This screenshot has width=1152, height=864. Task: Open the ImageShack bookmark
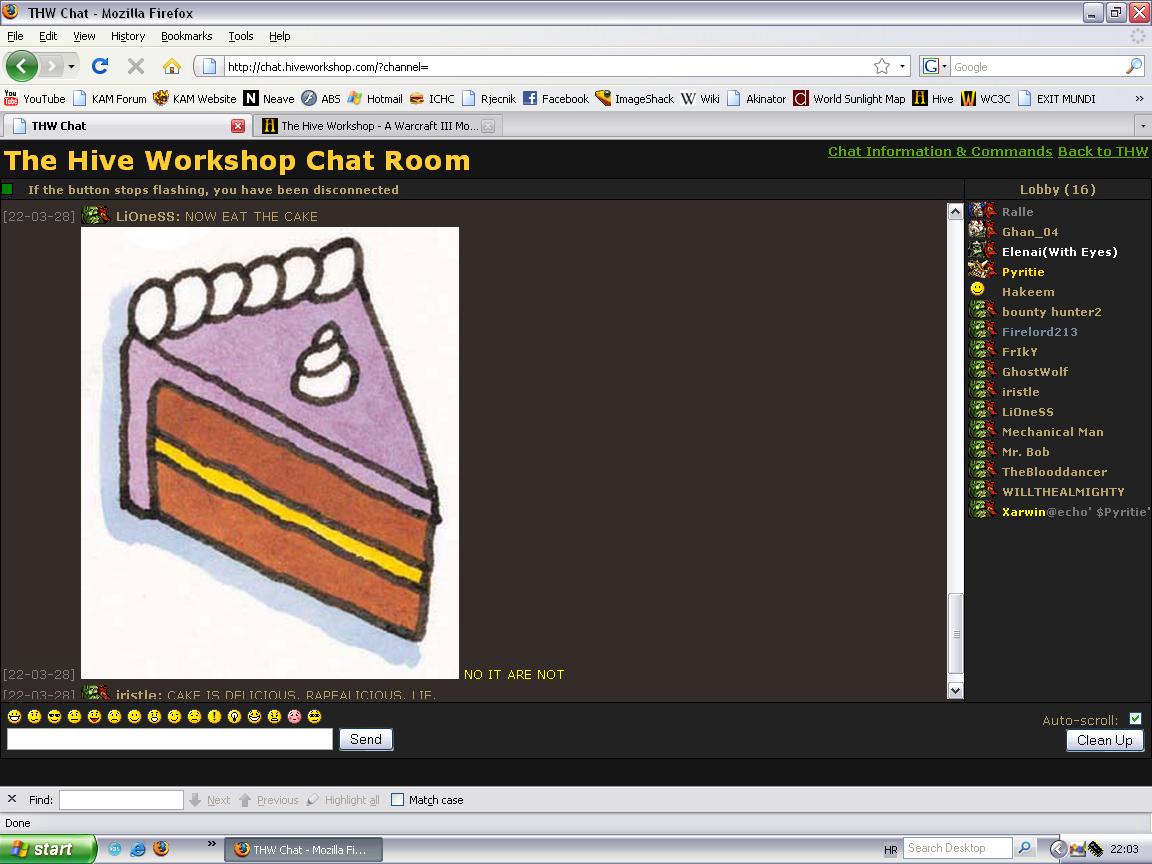635,98
